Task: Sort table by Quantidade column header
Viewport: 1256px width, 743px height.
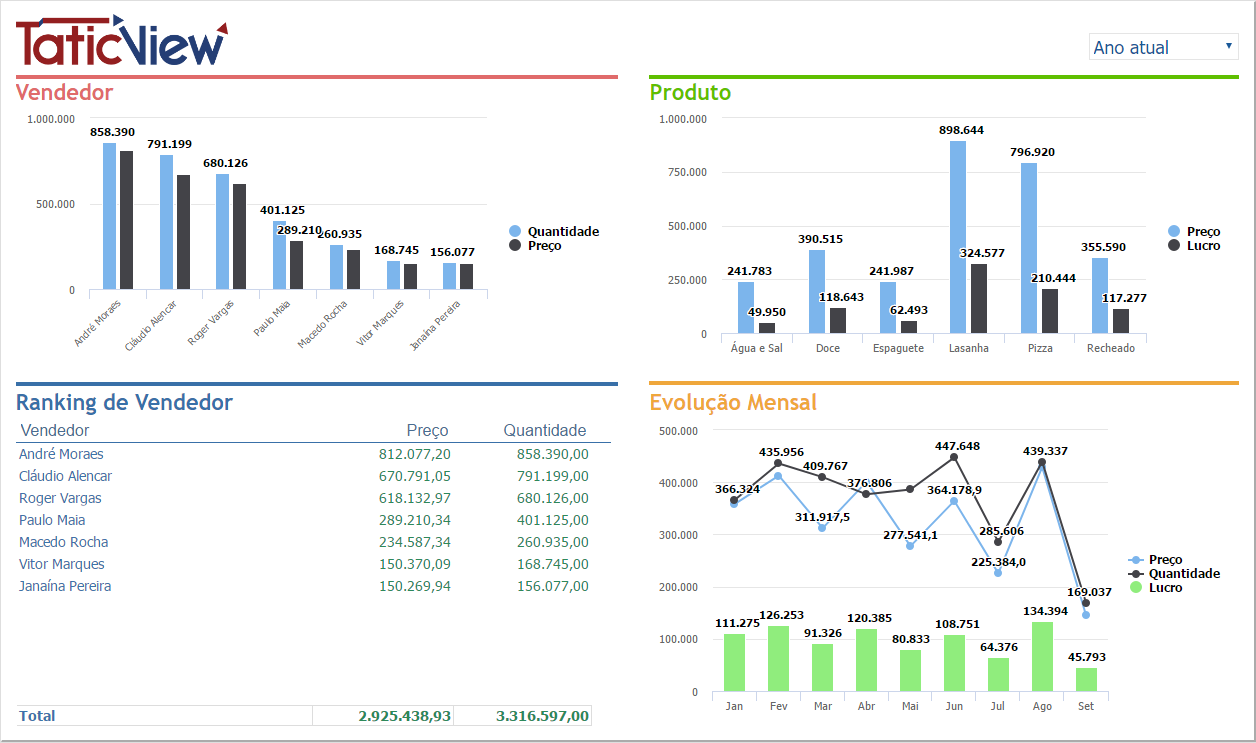Action: tap(544, 431)
